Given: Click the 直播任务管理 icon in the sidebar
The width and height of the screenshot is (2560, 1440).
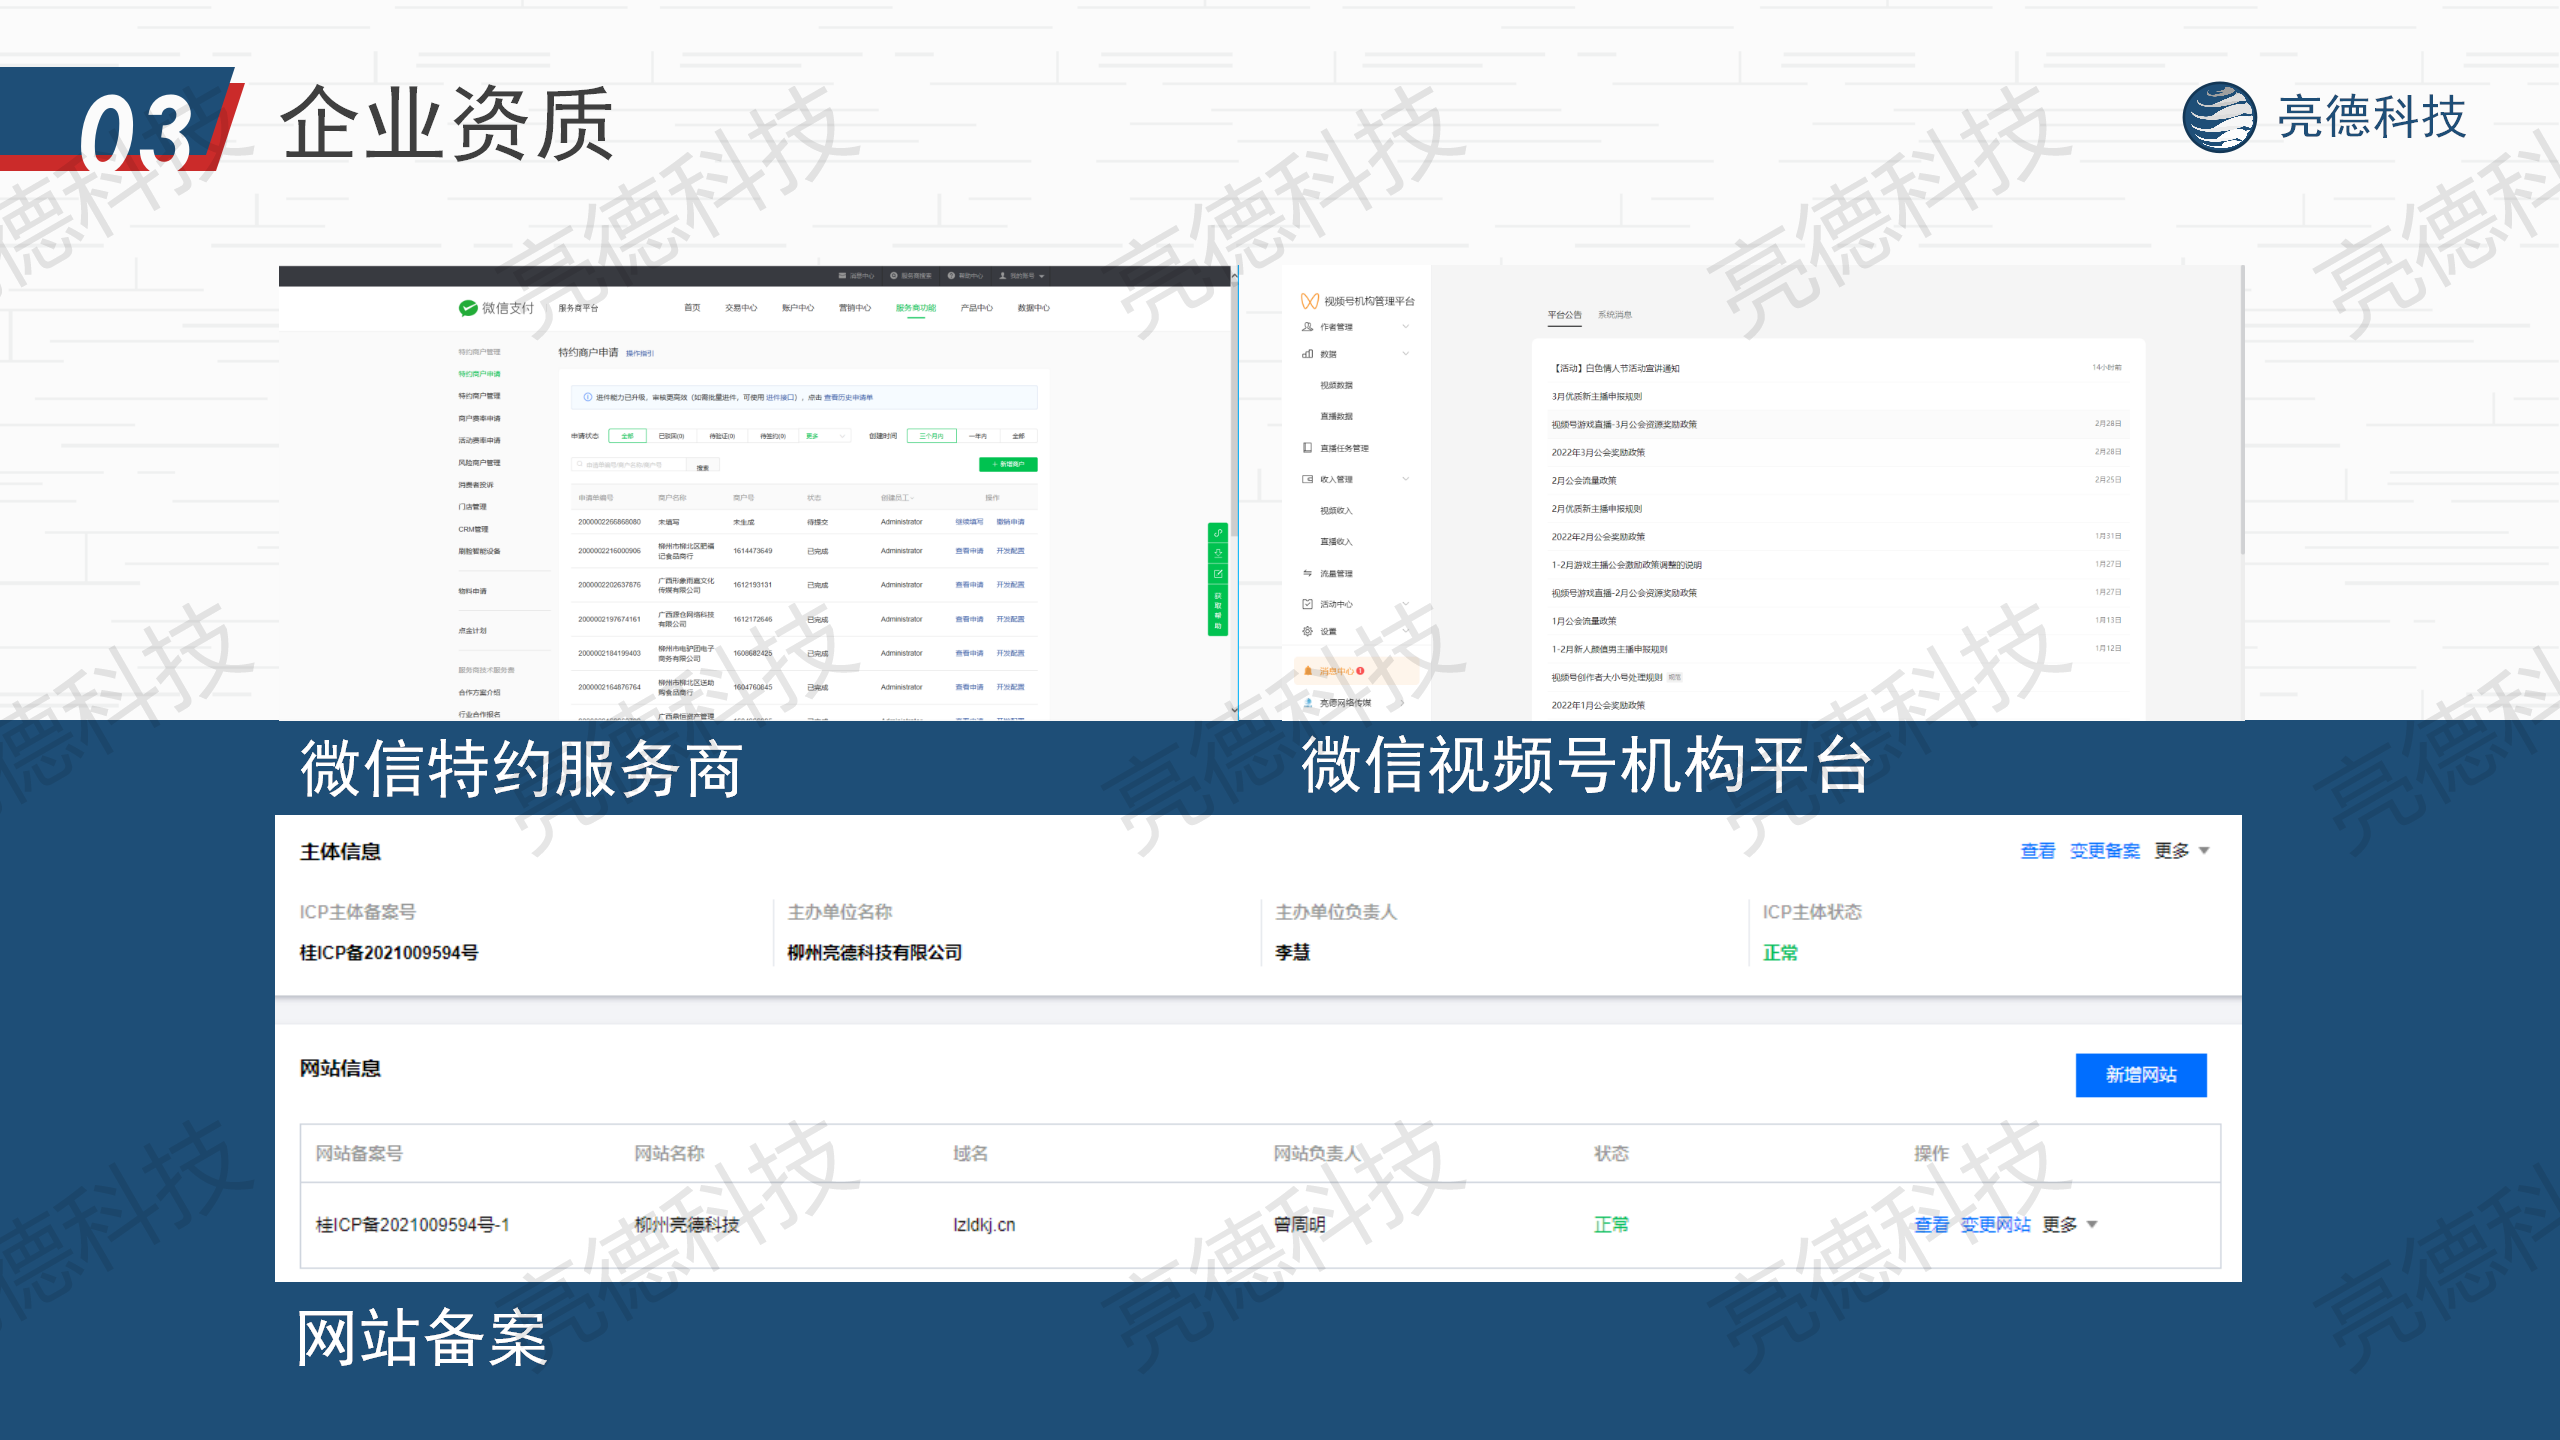Looking at the screenshot, I should coord(1307,447).
